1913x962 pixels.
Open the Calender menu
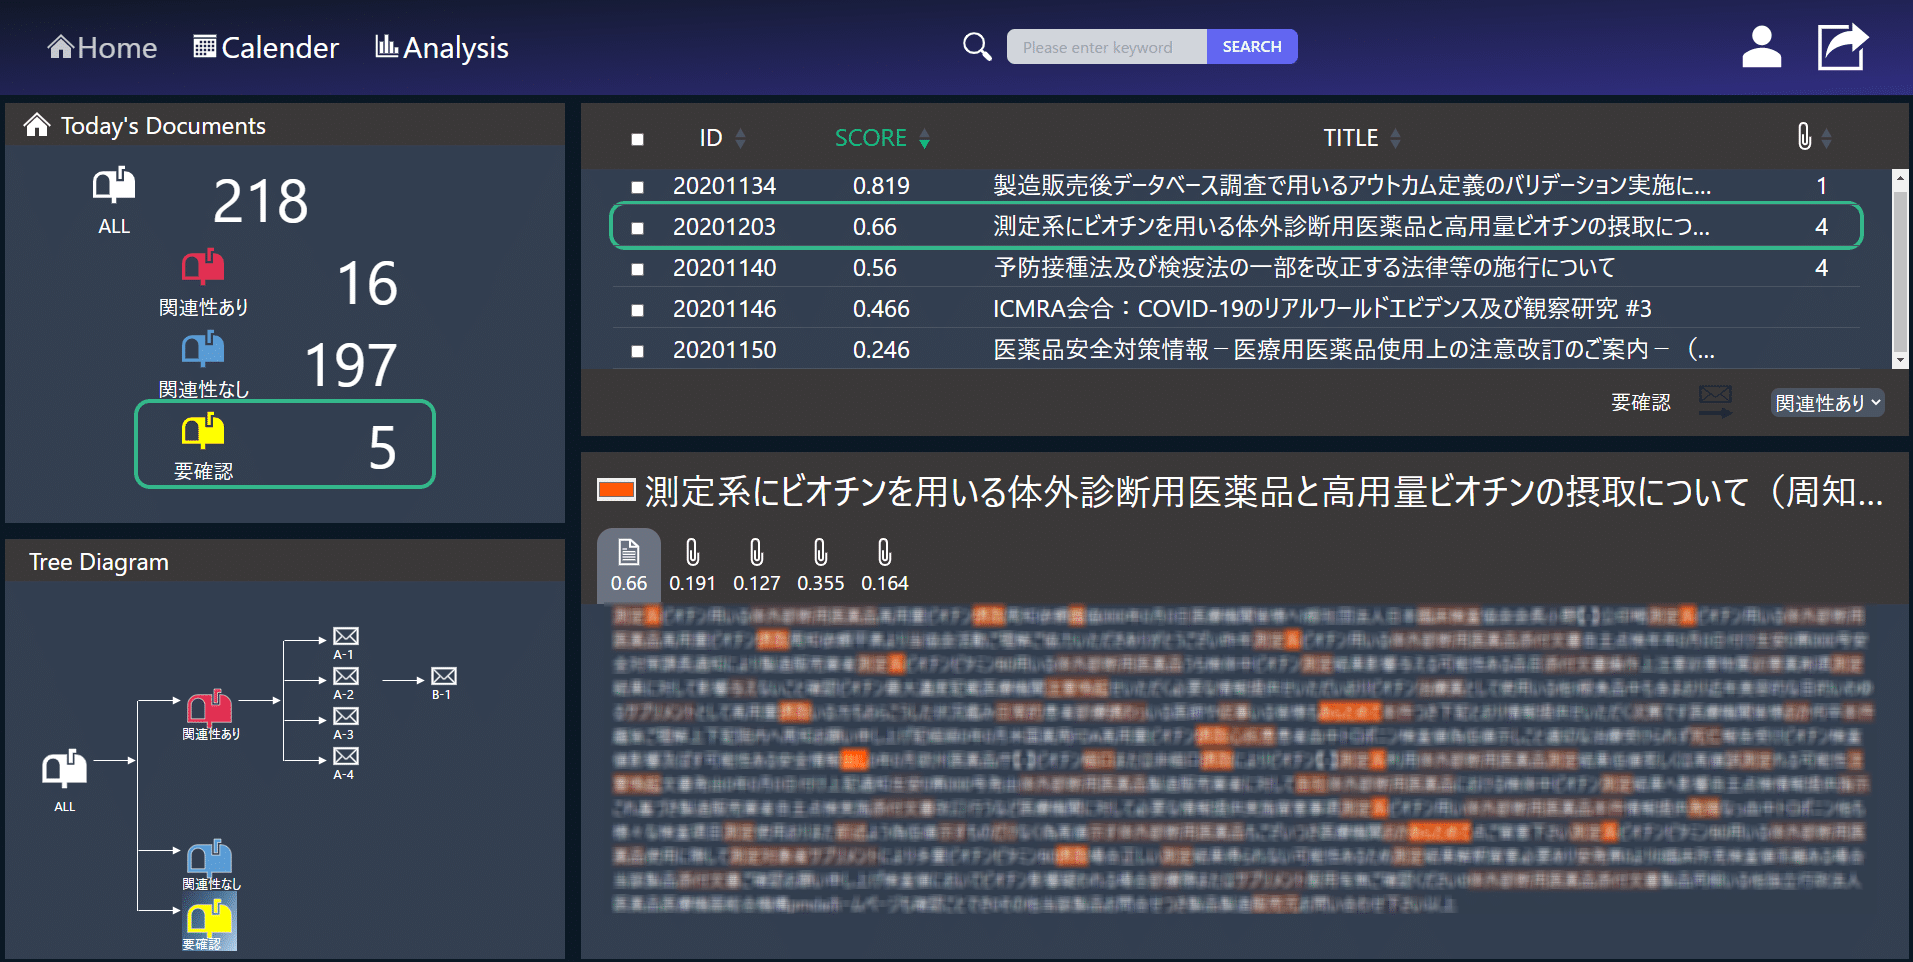coord(266,47)
